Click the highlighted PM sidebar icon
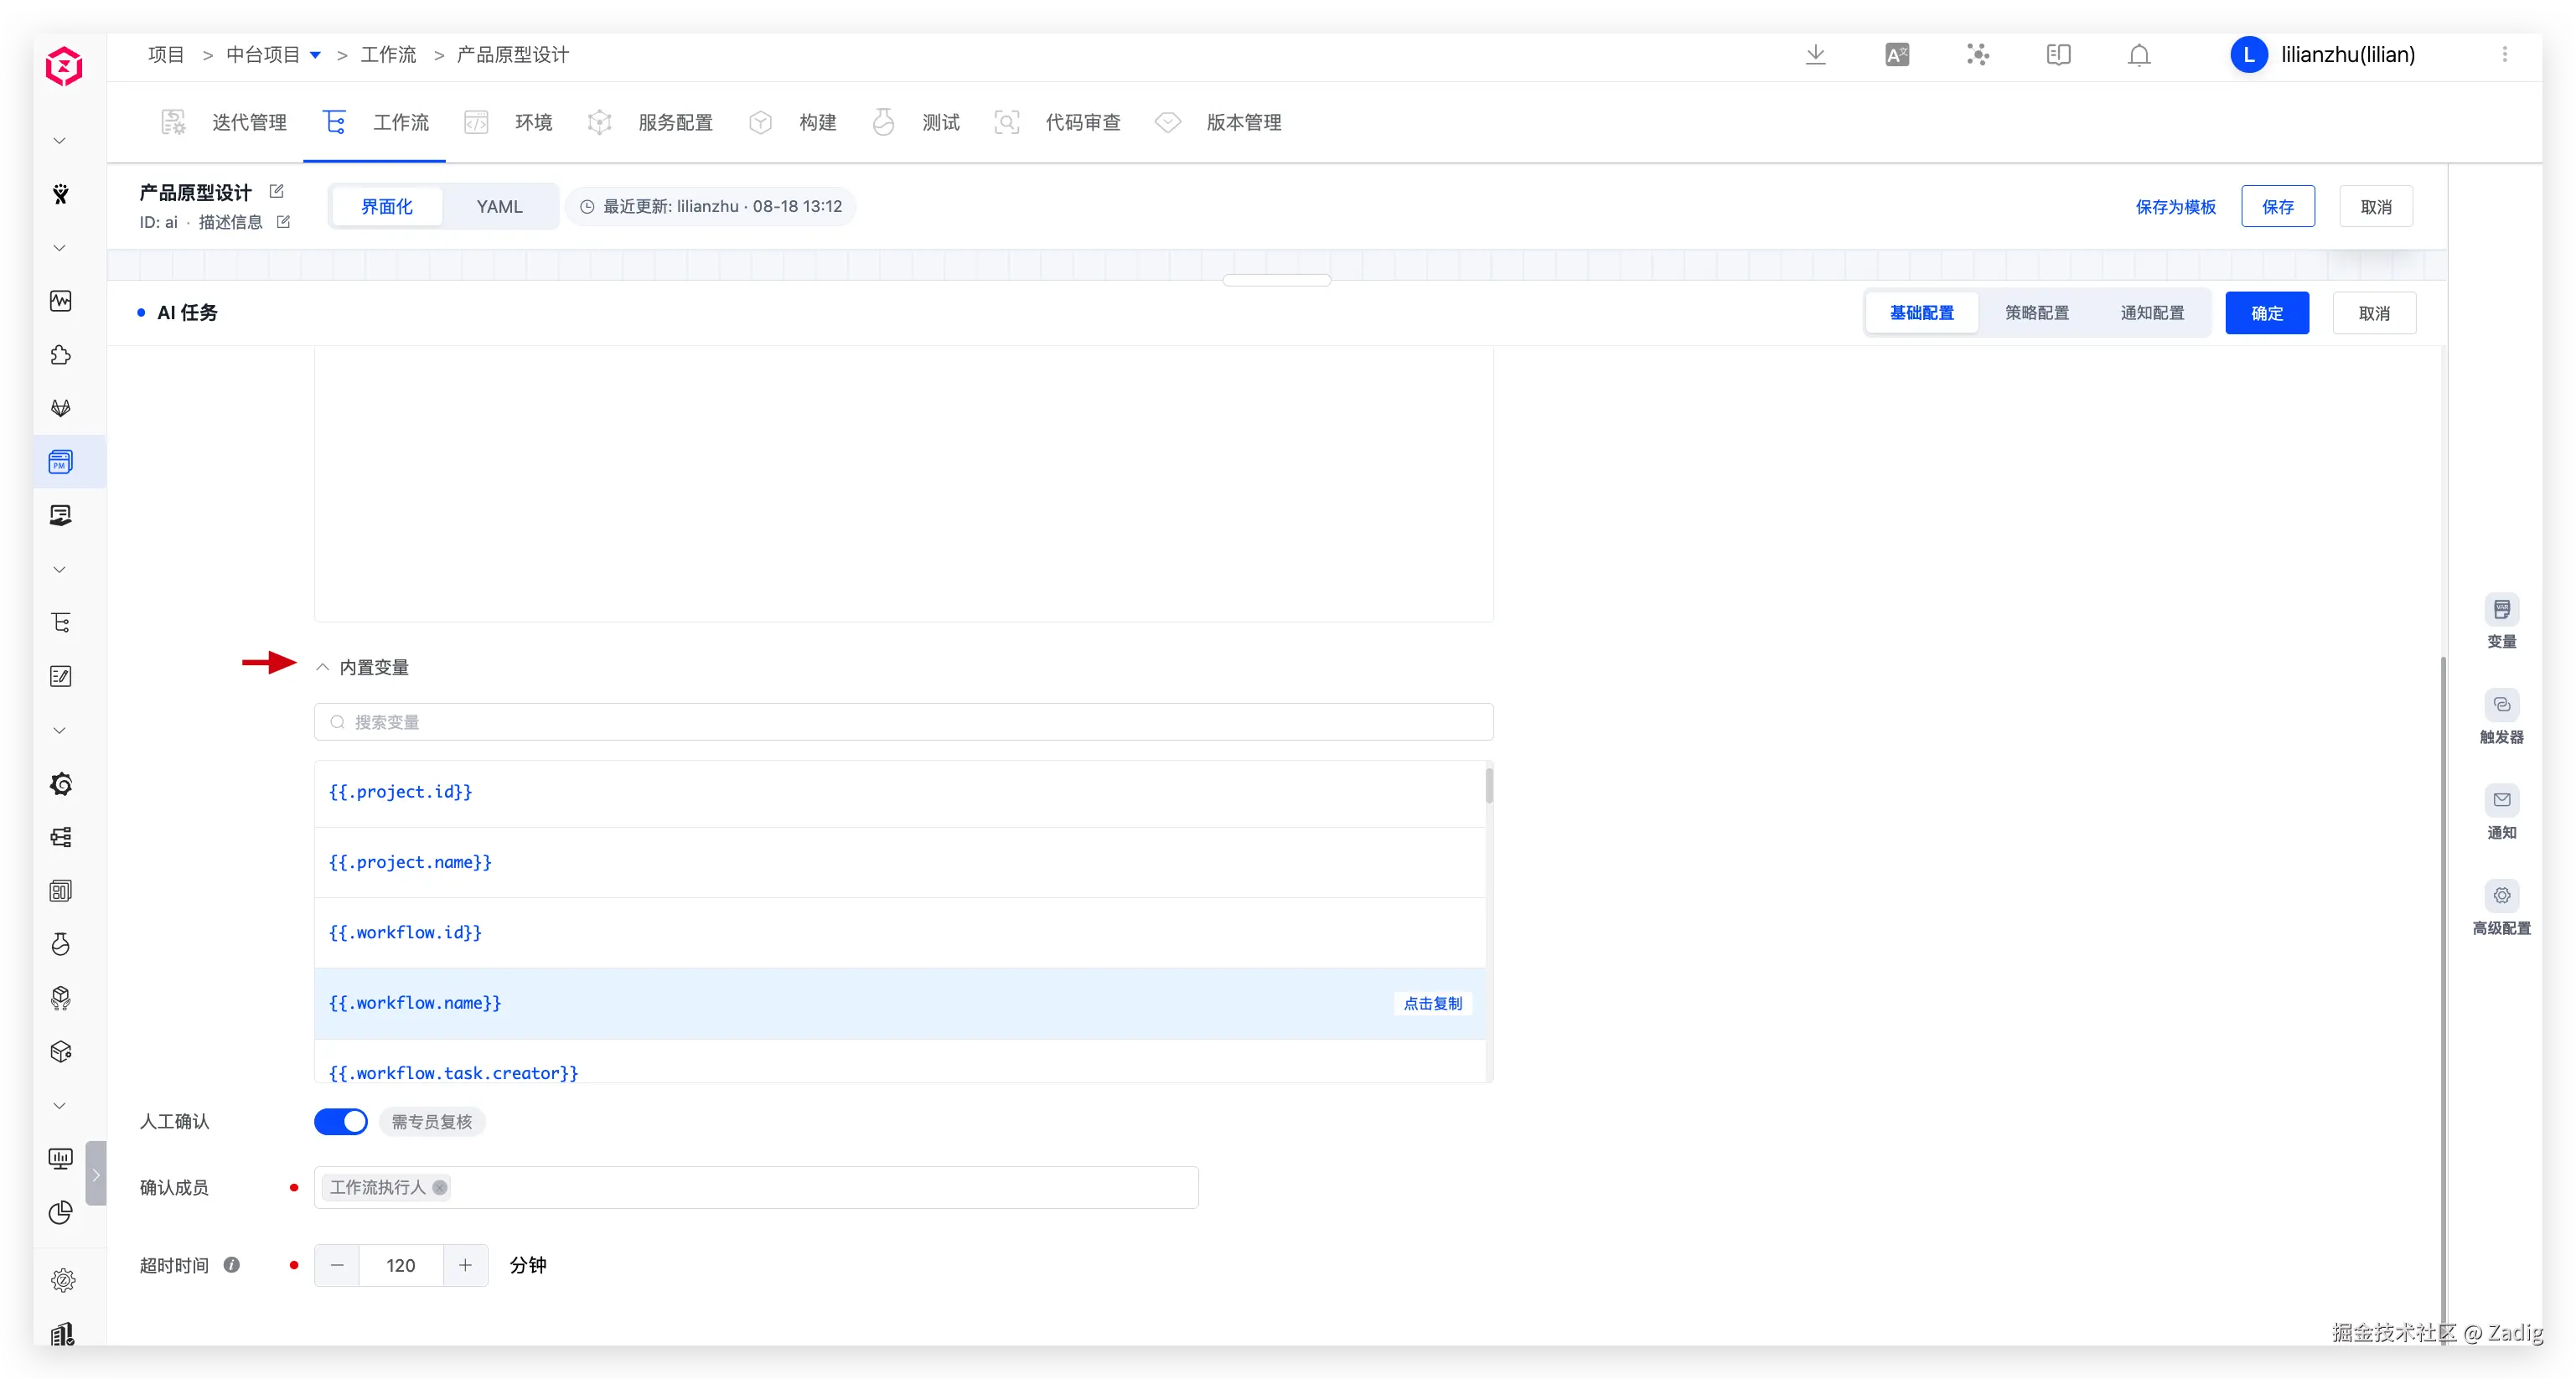The width and height of the screenshot is (2576, 1379). [61, 462]
